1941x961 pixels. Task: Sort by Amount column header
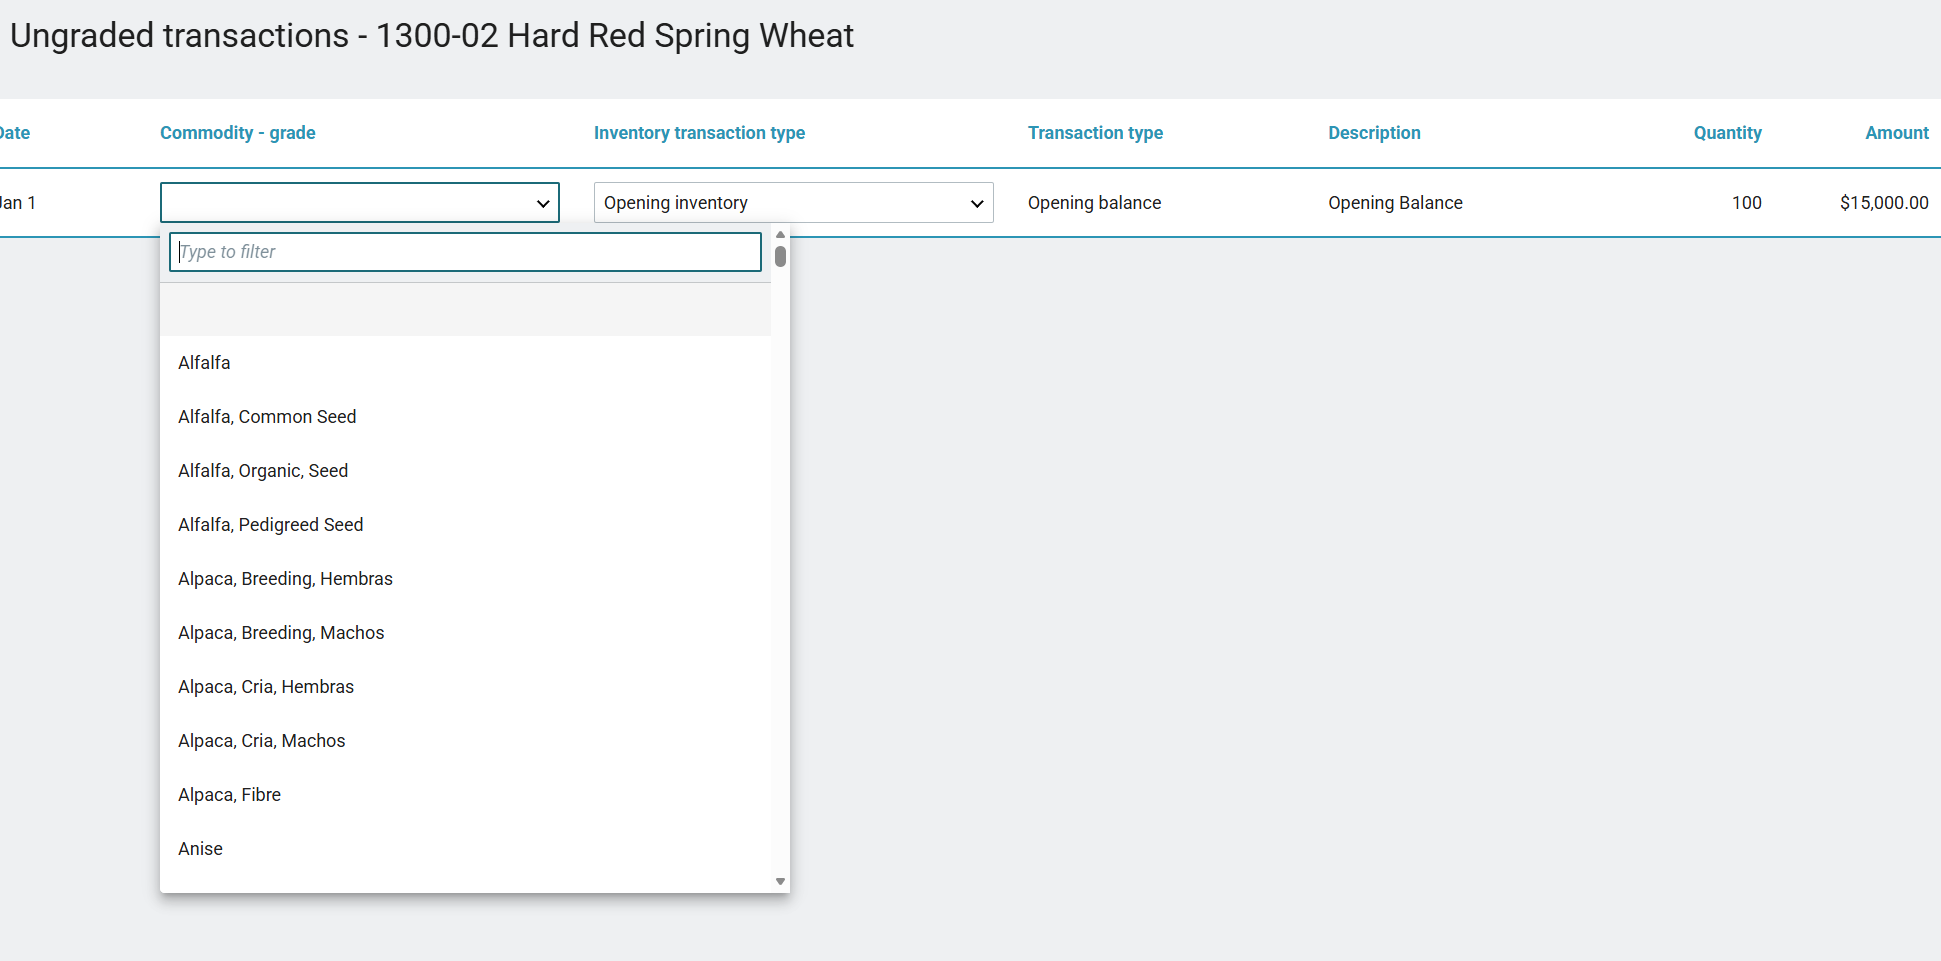tap(1896, 133)
